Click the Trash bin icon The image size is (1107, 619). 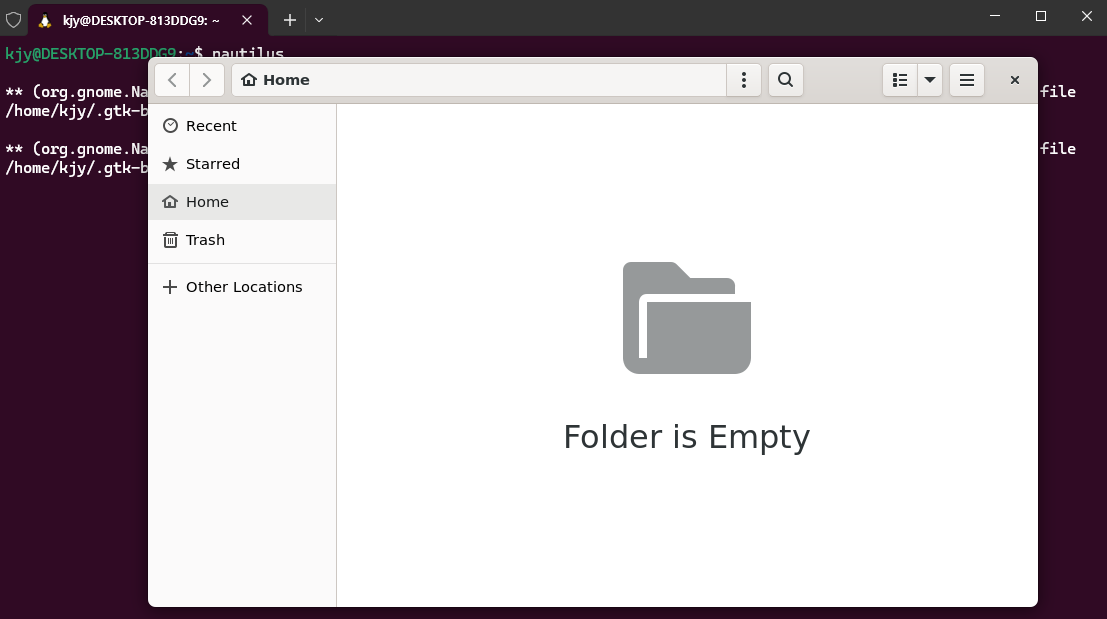[x=170, y=240]
